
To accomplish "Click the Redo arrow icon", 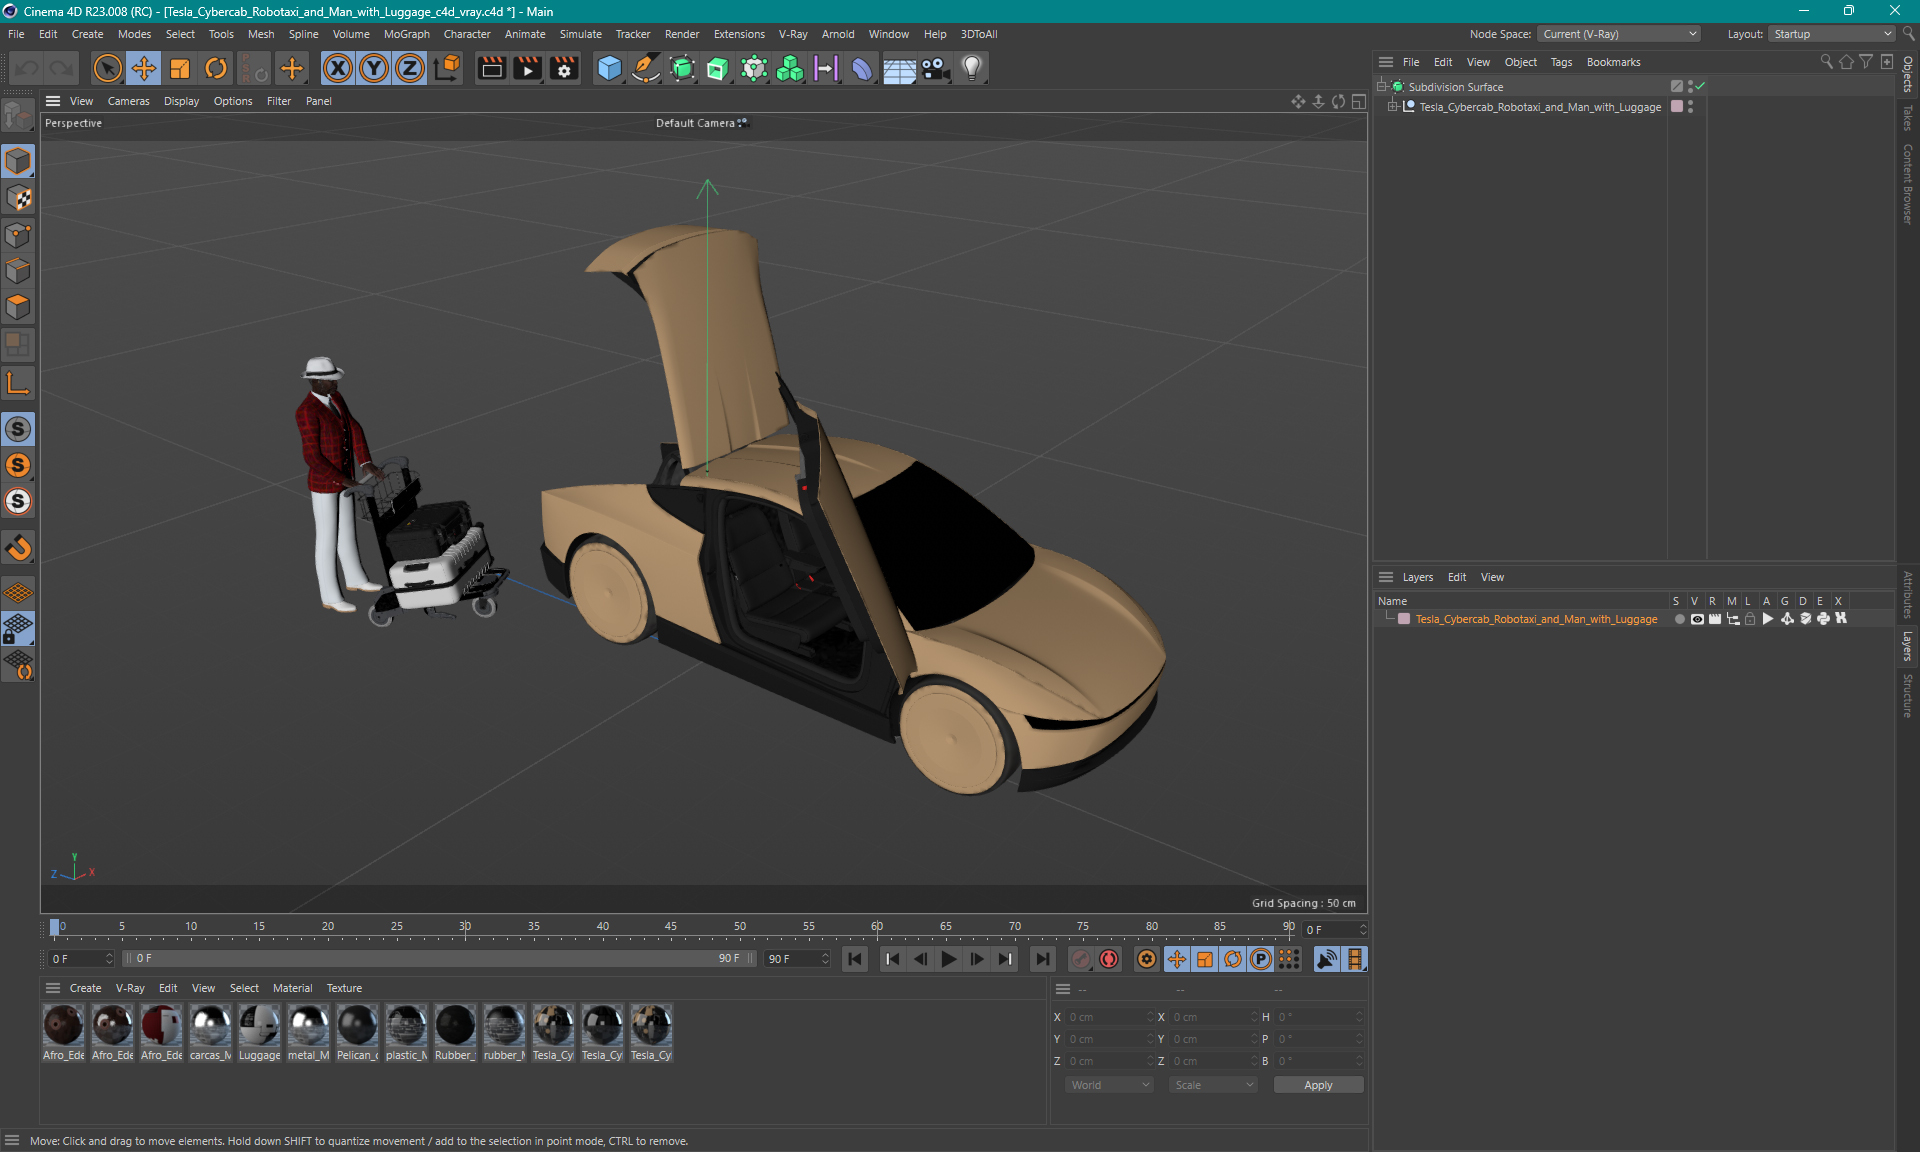I will pos(62,68).
